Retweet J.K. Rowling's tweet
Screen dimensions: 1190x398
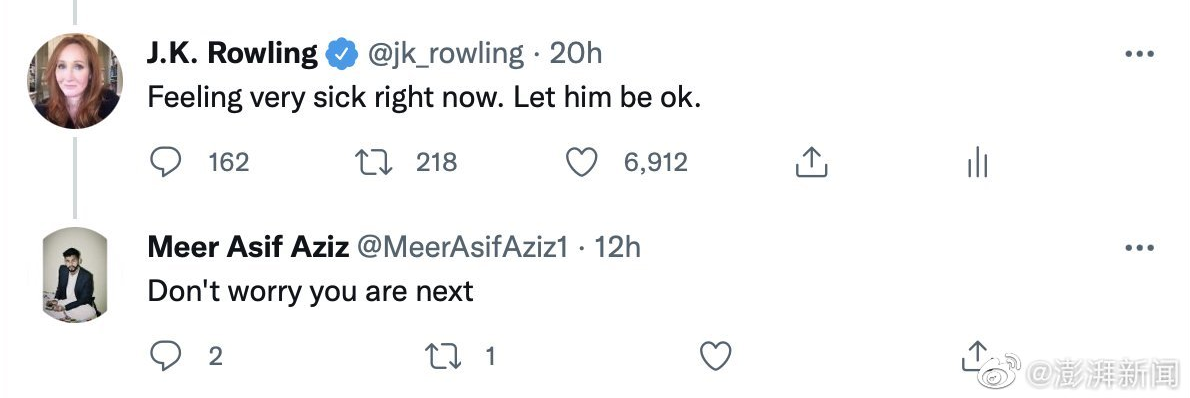coord(373,162)
